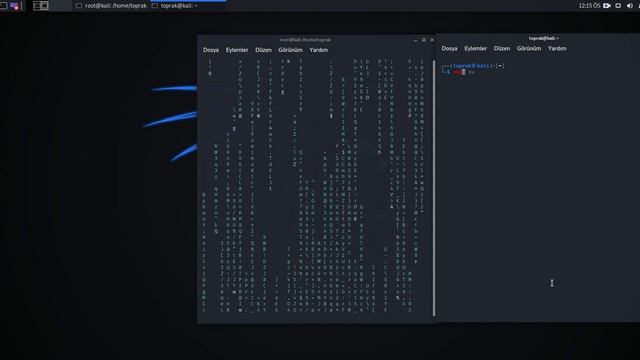Switch to root@kali: /home/toprak taskbar window
The height and width of the screenshot is (360, 640).
click(111, 6)
